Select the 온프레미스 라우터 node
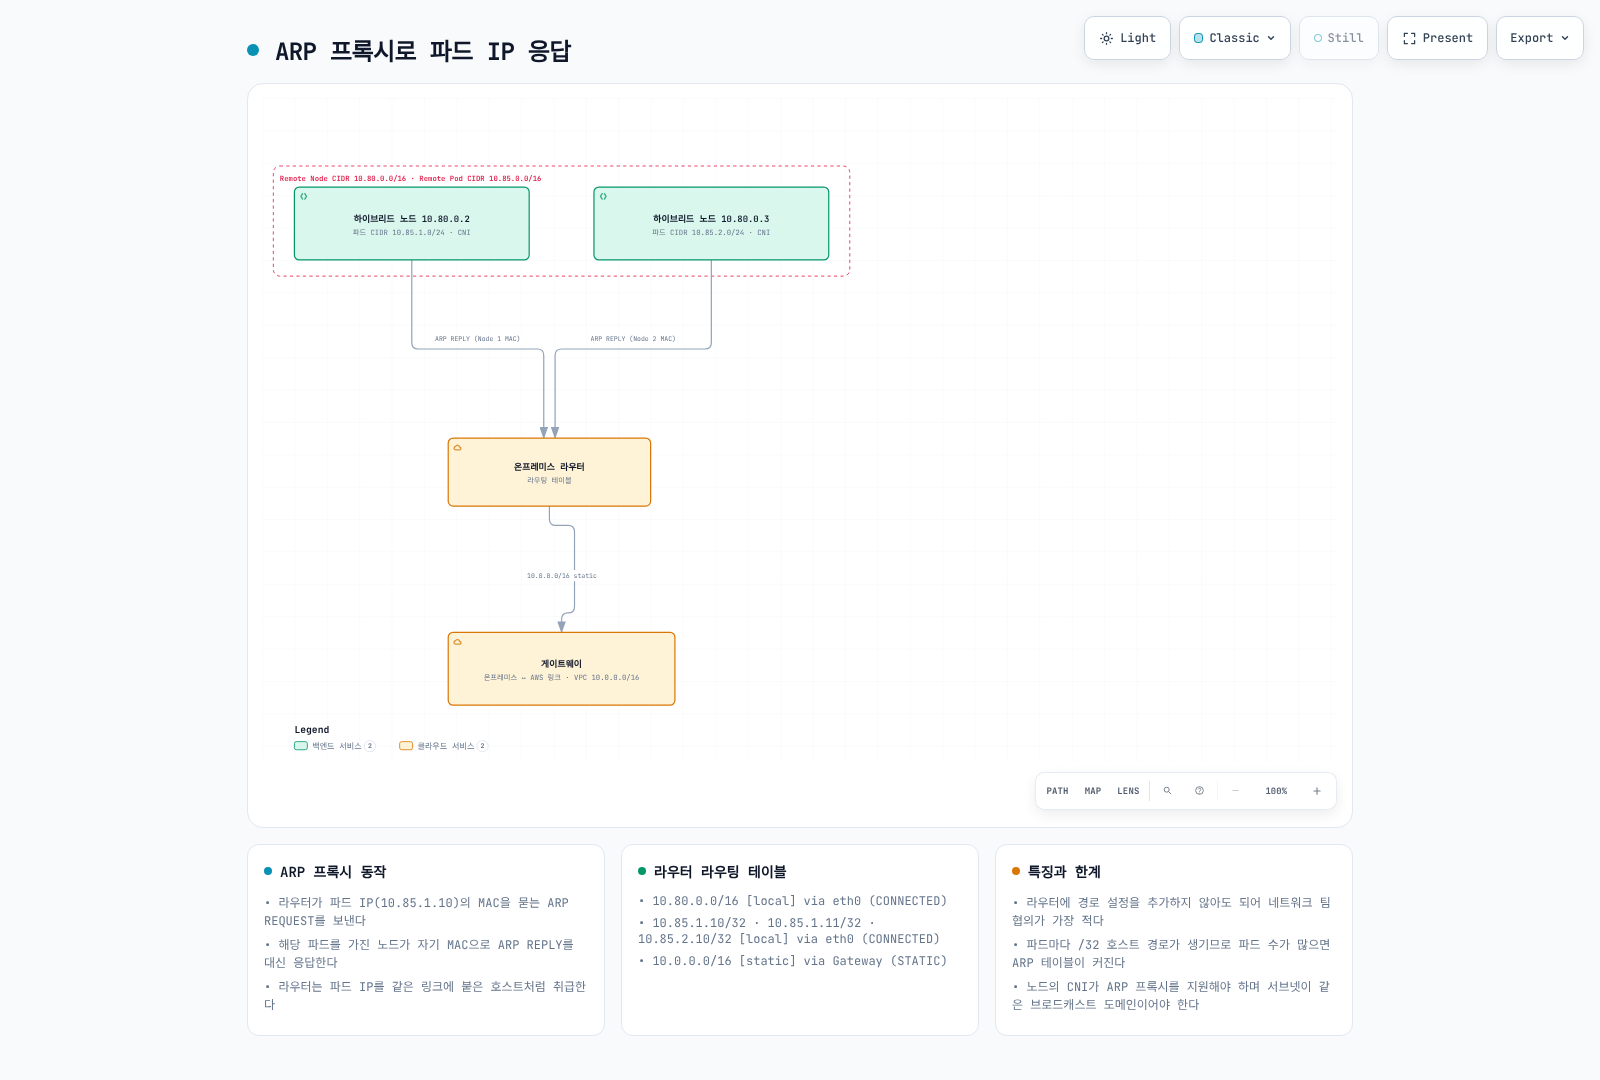The image size is (1600, 1080). click(549, 472)
